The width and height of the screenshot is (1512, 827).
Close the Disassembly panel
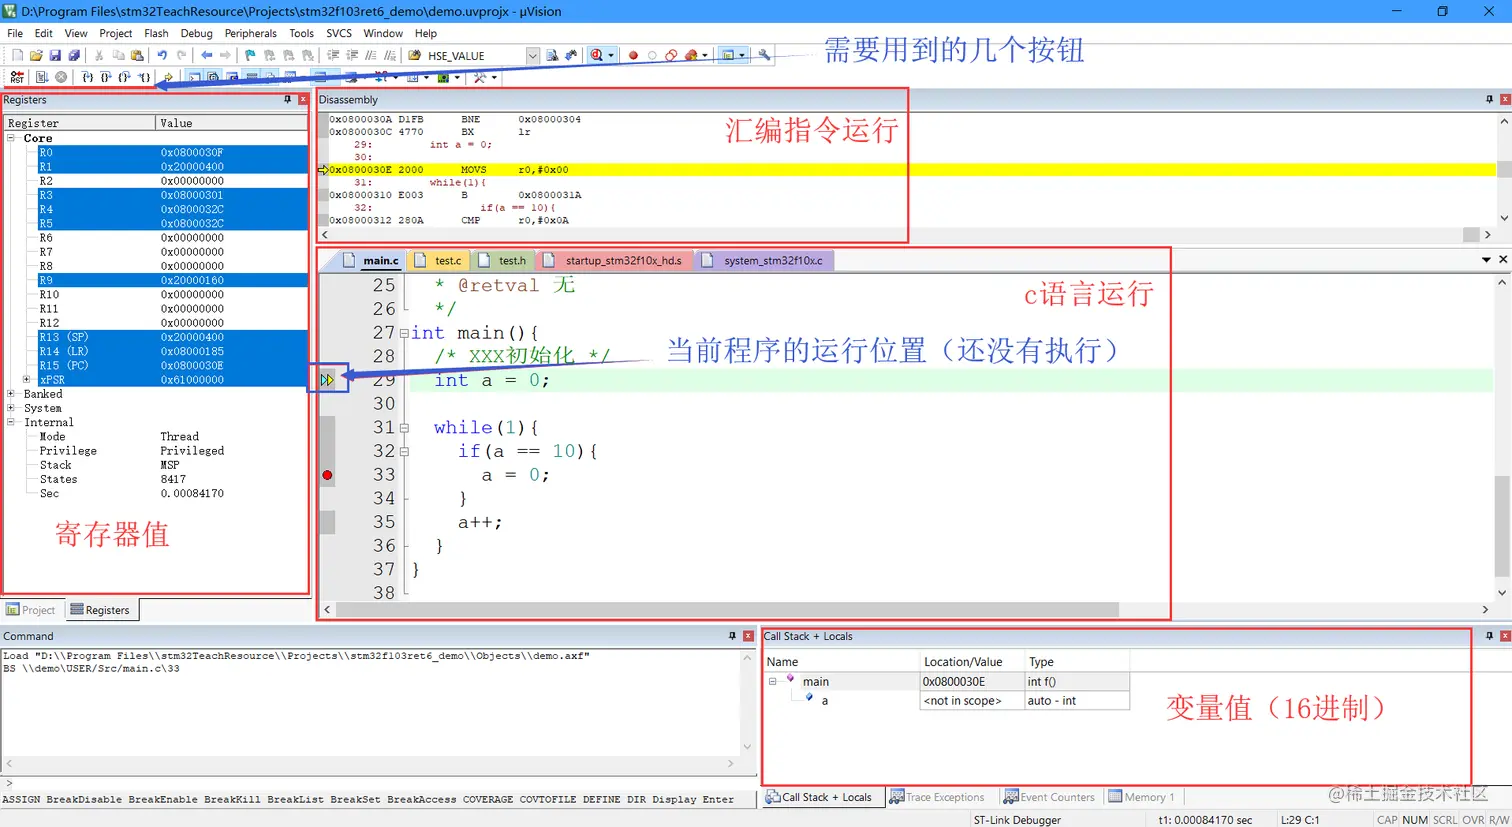(1505, 100)
